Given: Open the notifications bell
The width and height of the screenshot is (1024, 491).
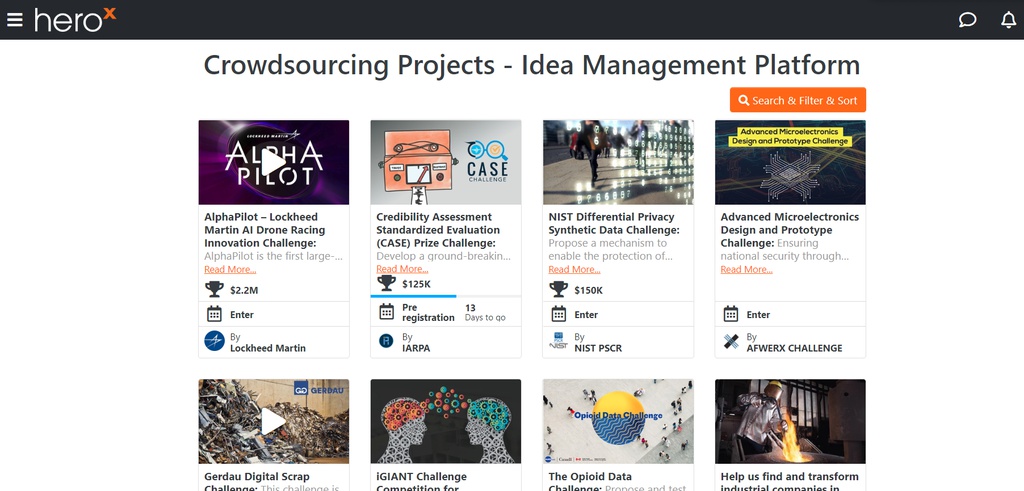Looking at the screenshot, I should point(1008,20).
